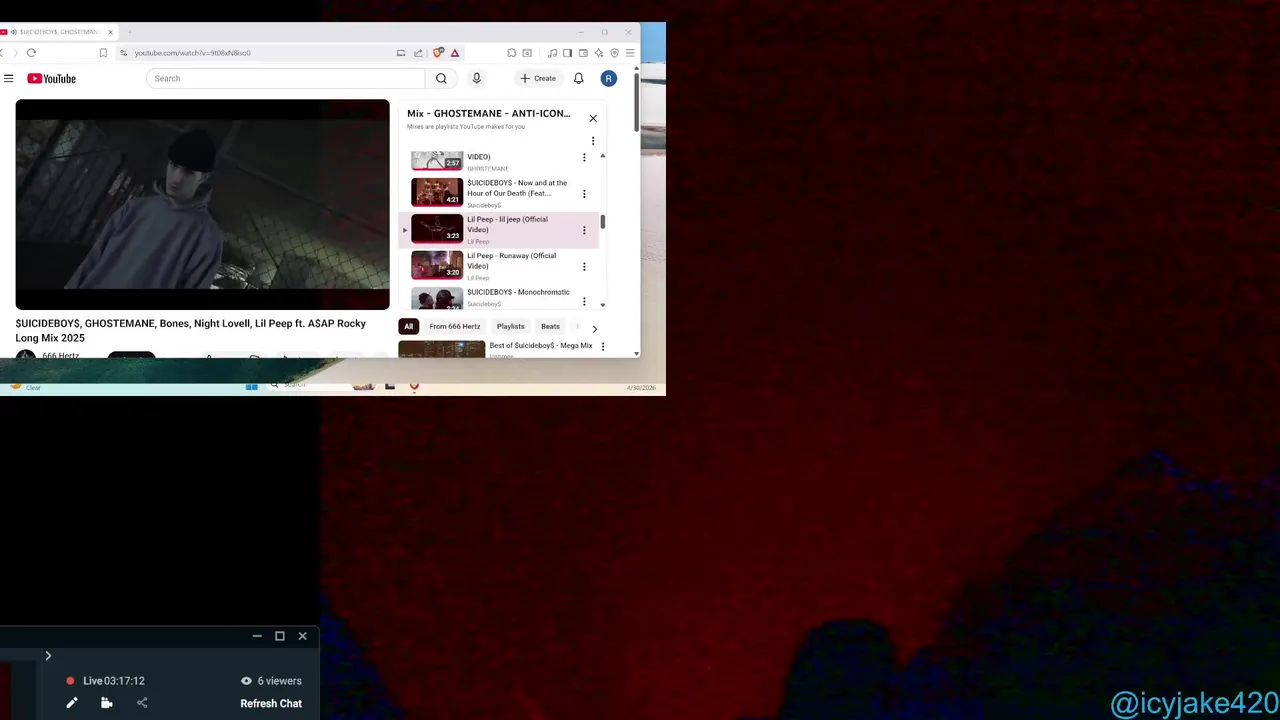Maximize the stream manager window
This screenshot has width=1280, height=720.
(280, 636)
